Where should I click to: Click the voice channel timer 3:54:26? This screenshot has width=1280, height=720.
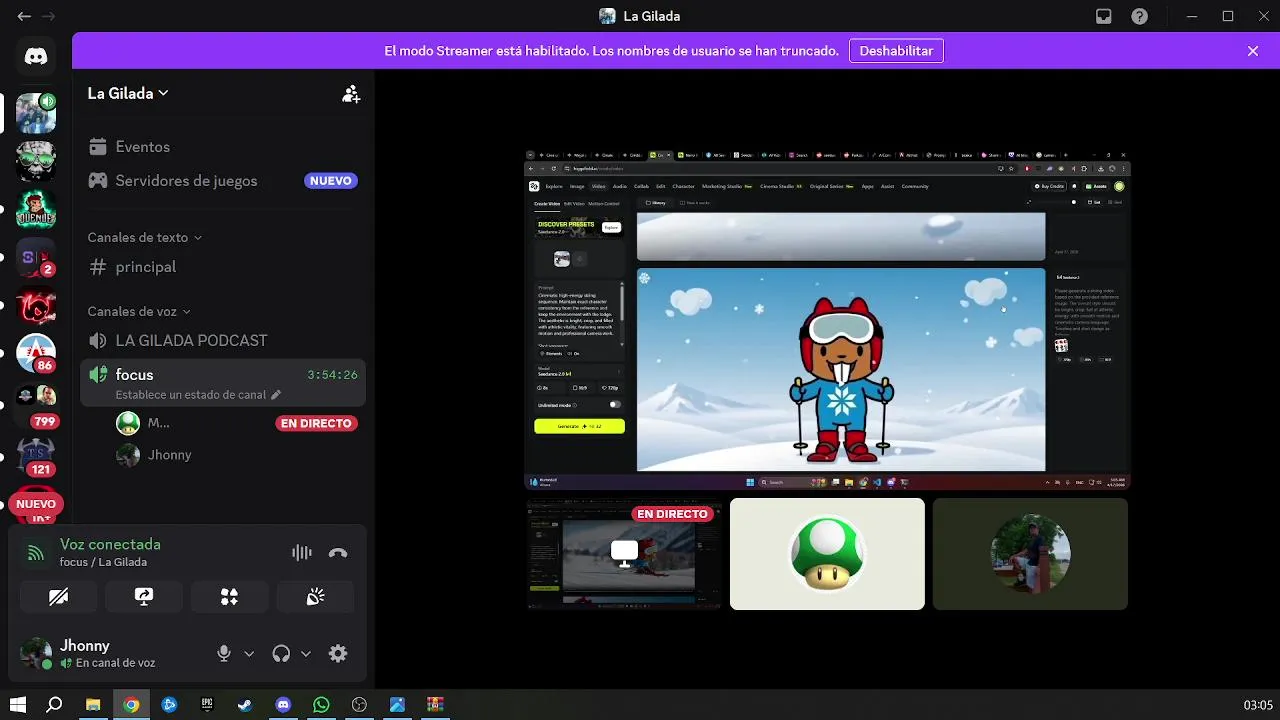pos(332,375)
